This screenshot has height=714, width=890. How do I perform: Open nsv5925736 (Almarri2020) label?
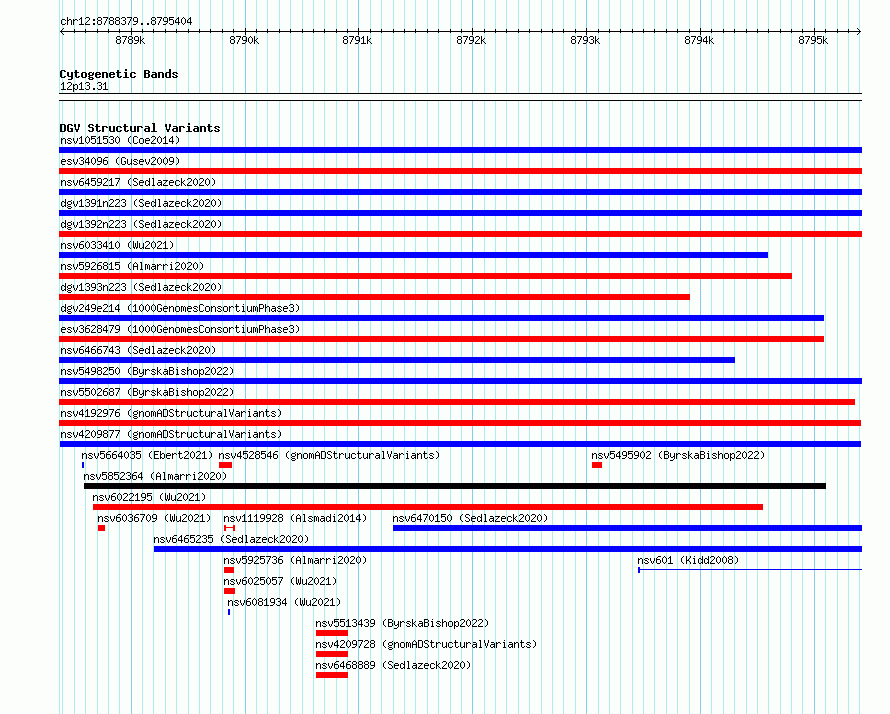tap(295, 560)
